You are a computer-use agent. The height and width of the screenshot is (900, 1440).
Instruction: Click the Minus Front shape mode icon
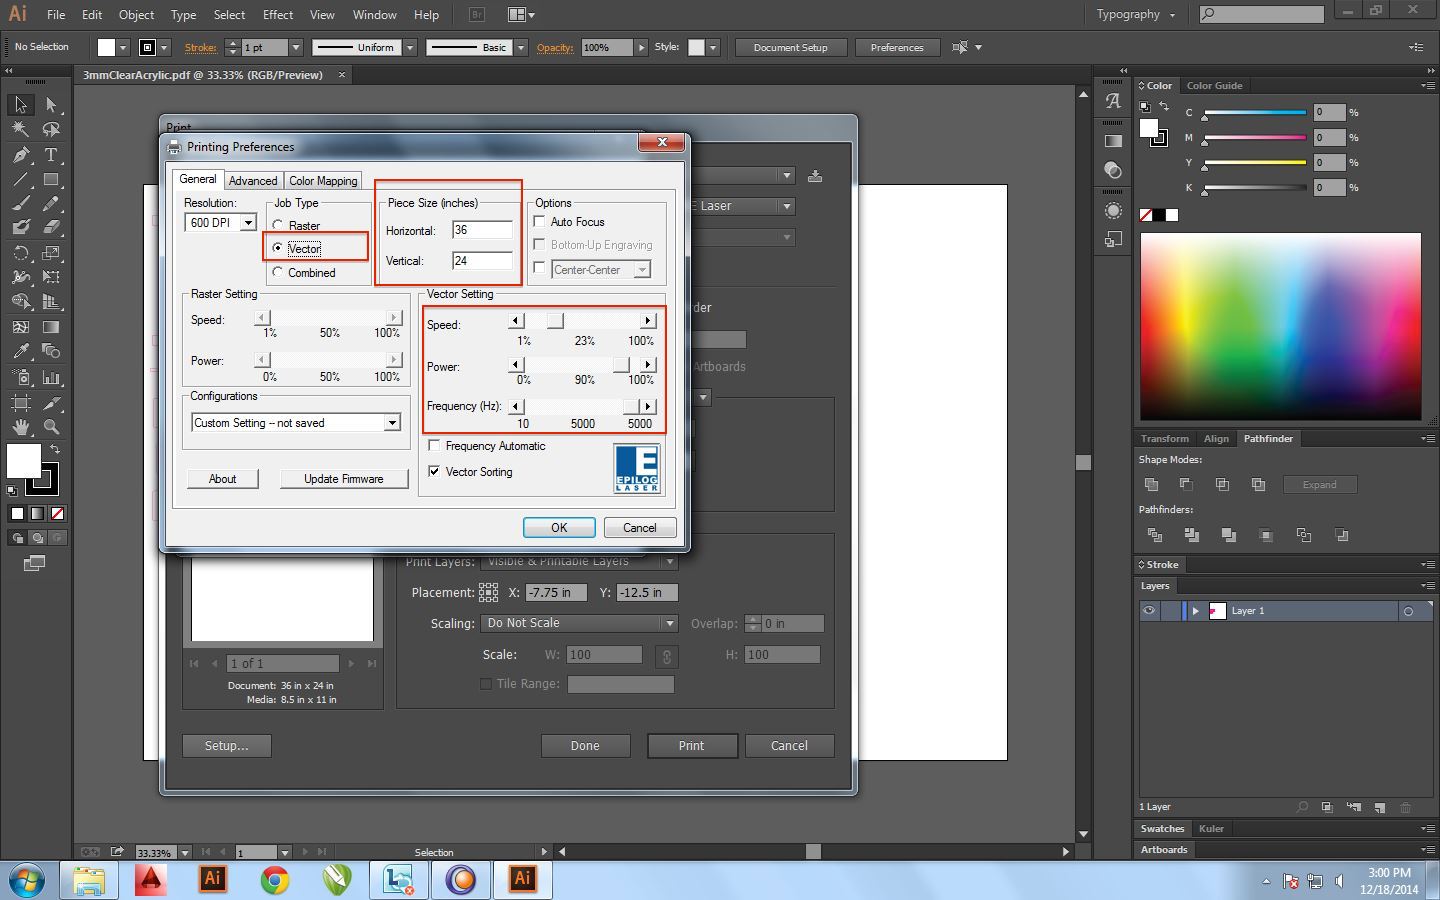[x=1186, y=485]
